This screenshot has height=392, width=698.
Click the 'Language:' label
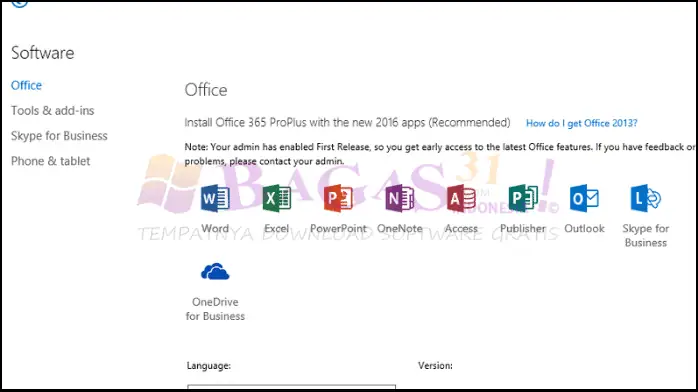coord(209,366)
